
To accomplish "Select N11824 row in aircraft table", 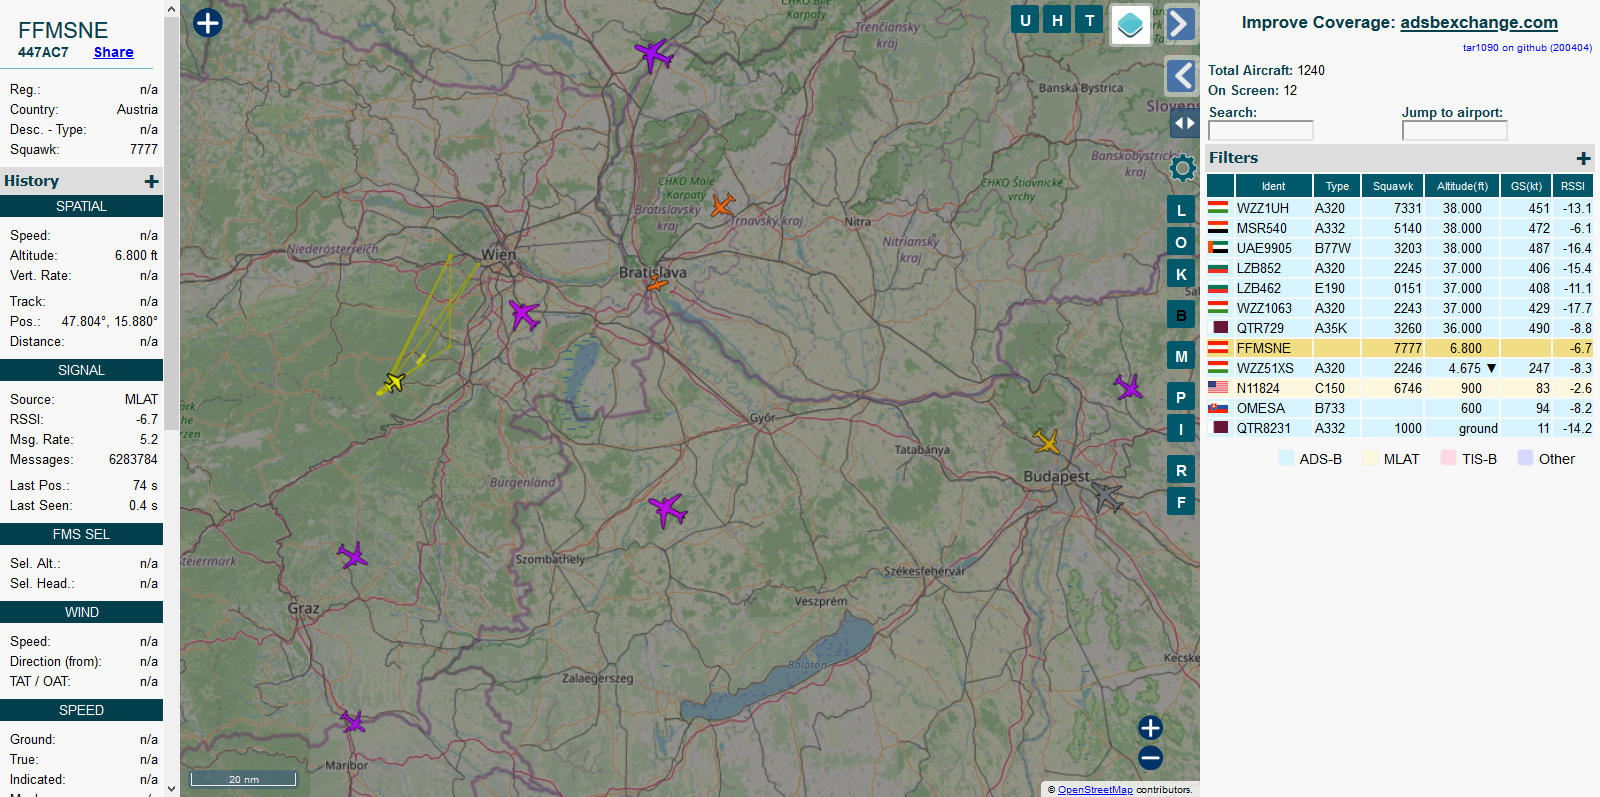I will 1400,388.
